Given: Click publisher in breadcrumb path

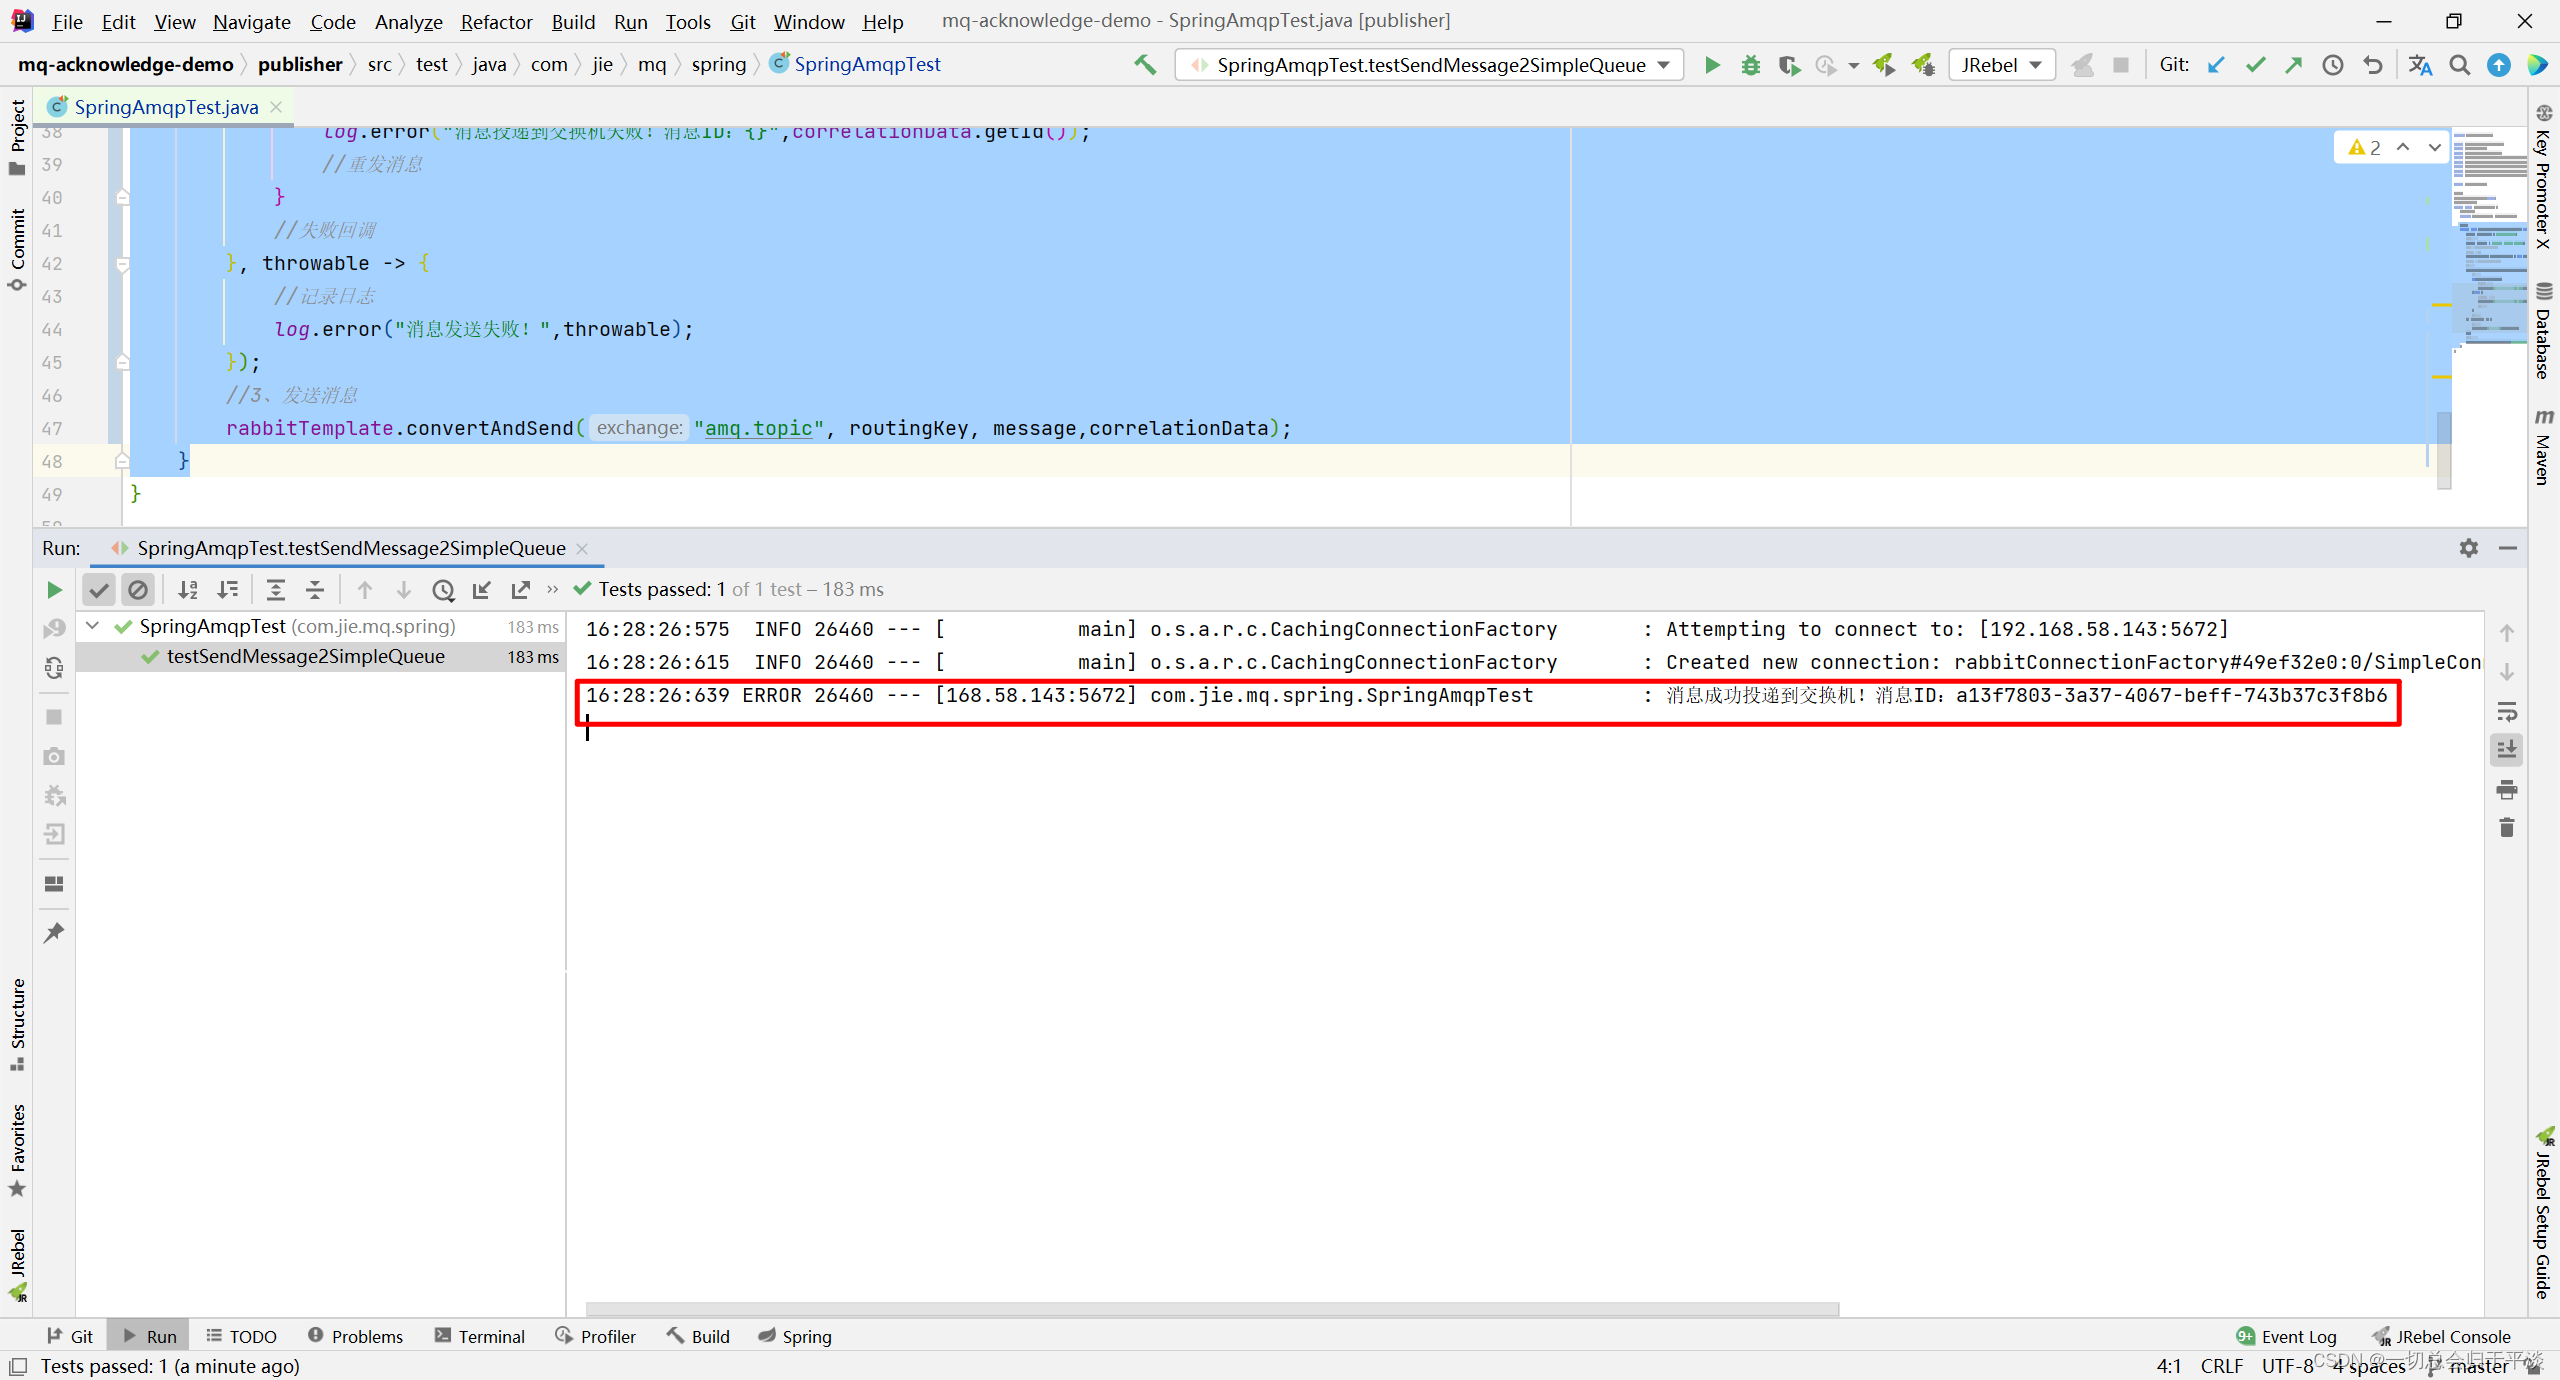Looking at the screenshot, I should click(x=300, y=65).
